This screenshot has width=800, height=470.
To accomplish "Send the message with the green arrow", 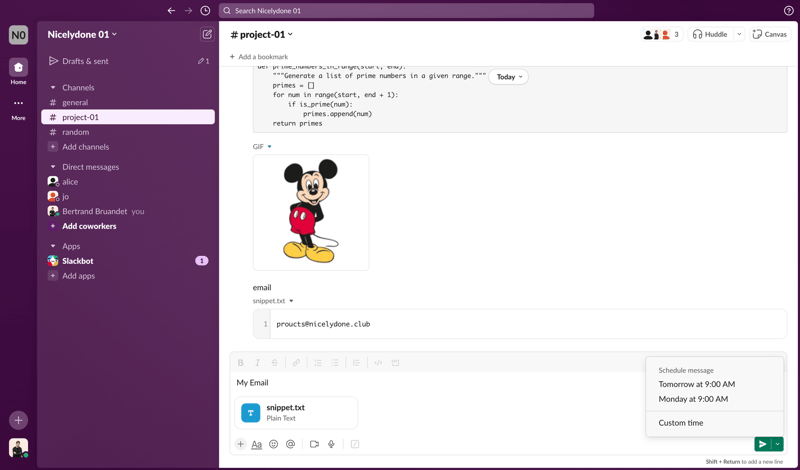I will (762, 444).
